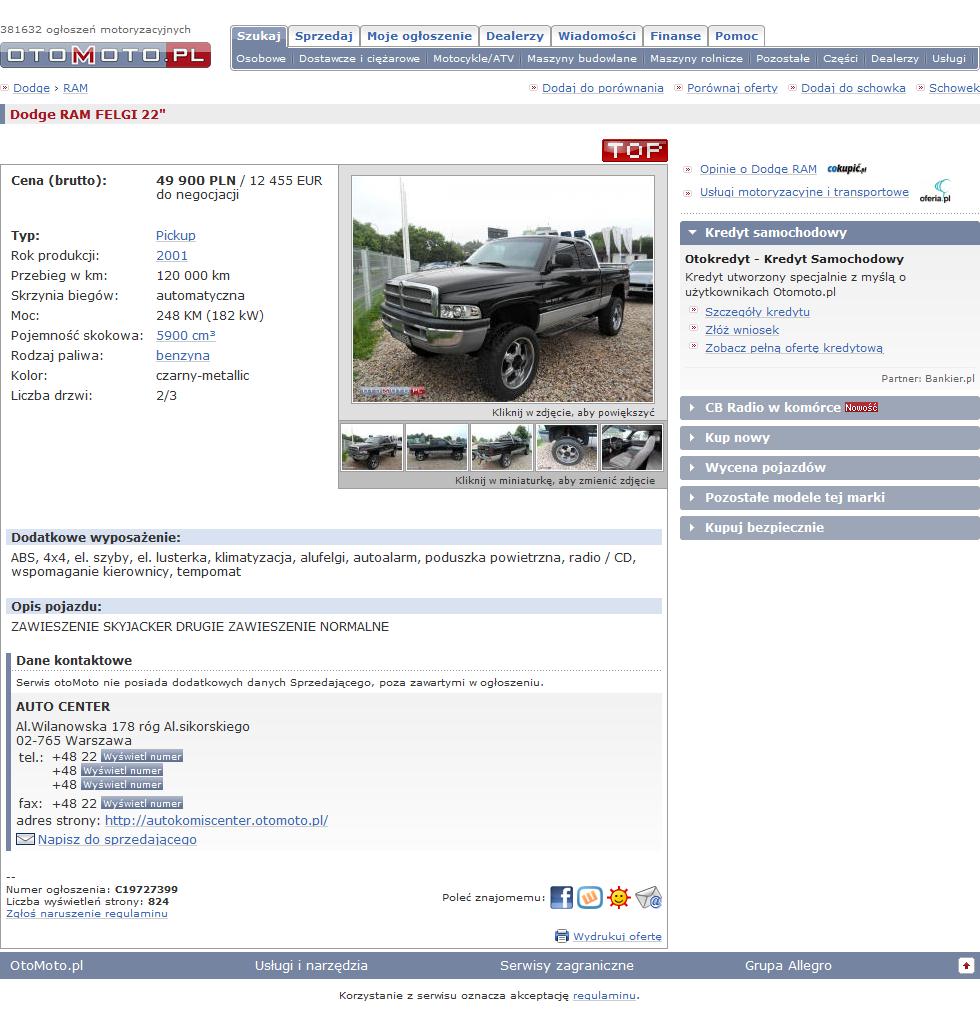Expand the Kupuj bezpiecznie section
Screen dimensions: 980x1021
pyautogui.click(x=830, y=527)
